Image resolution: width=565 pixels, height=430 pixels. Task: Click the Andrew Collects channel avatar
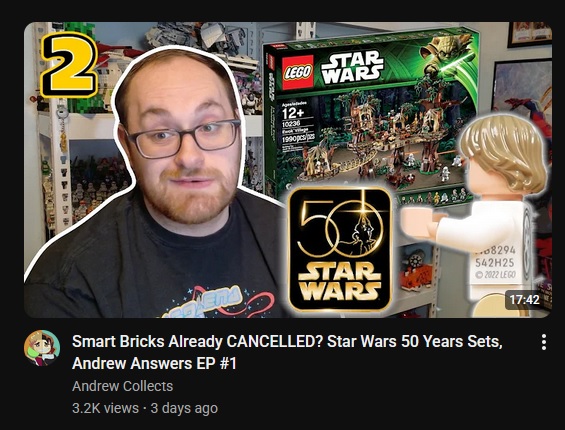[x=42, y=348]
